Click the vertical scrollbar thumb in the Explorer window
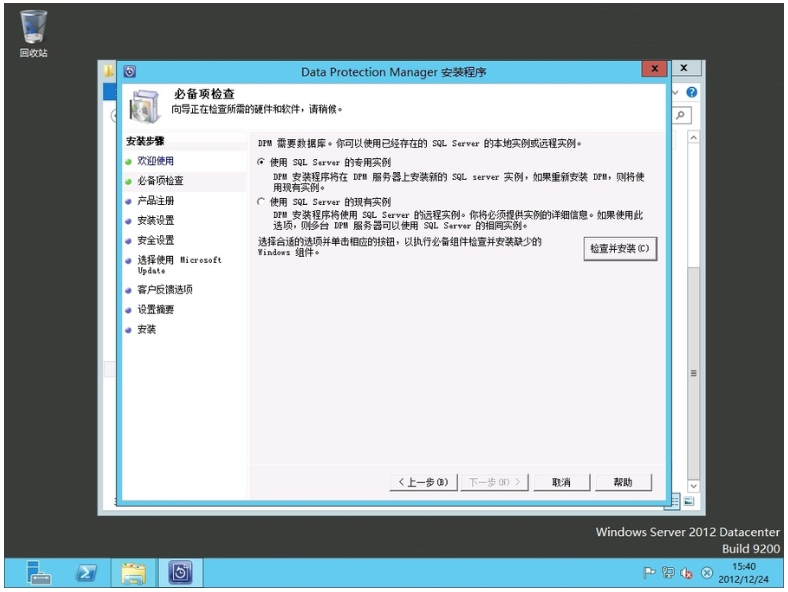The height and width of the screenshot is (592, 788). [694, 373]
